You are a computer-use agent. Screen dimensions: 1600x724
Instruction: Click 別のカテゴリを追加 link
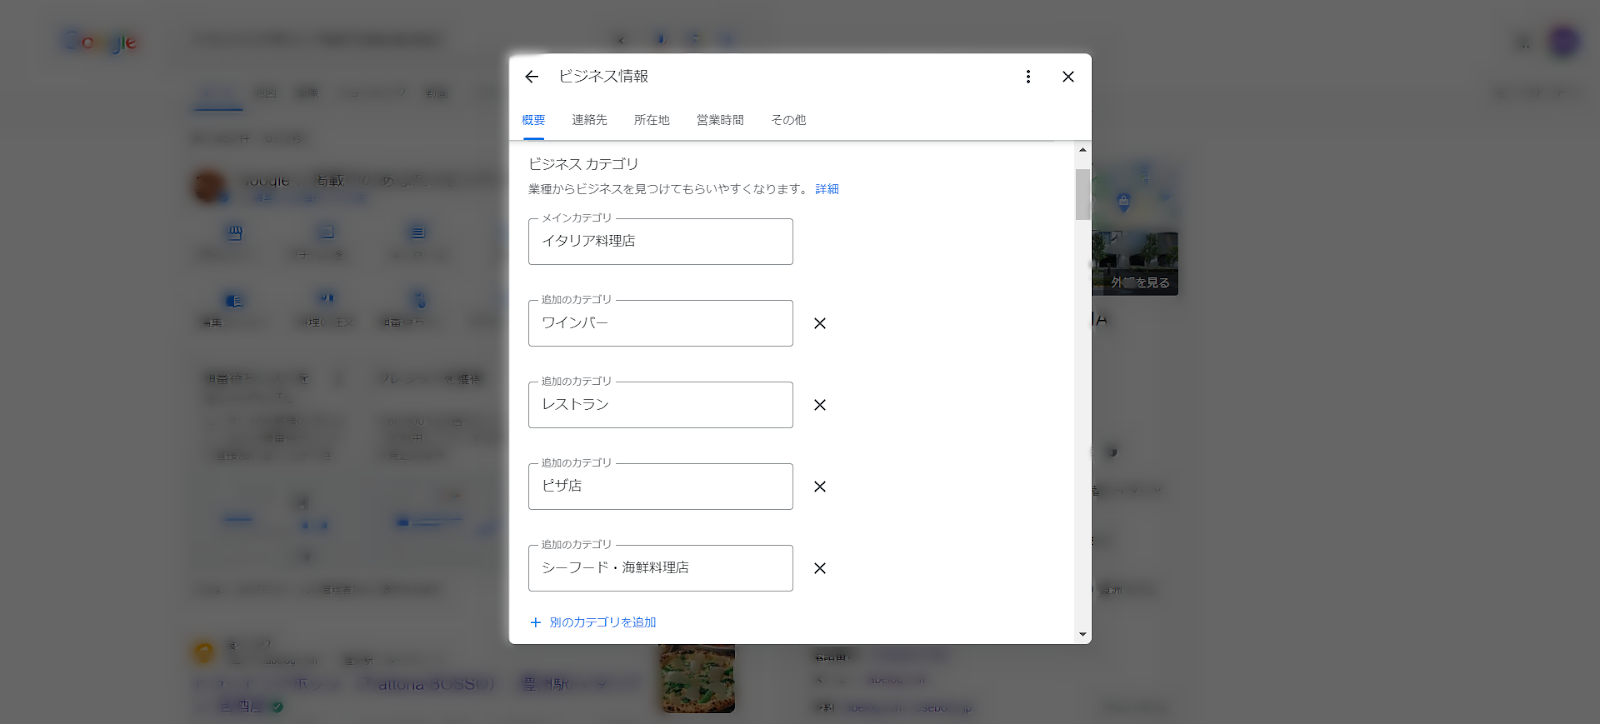click(593, 622)
